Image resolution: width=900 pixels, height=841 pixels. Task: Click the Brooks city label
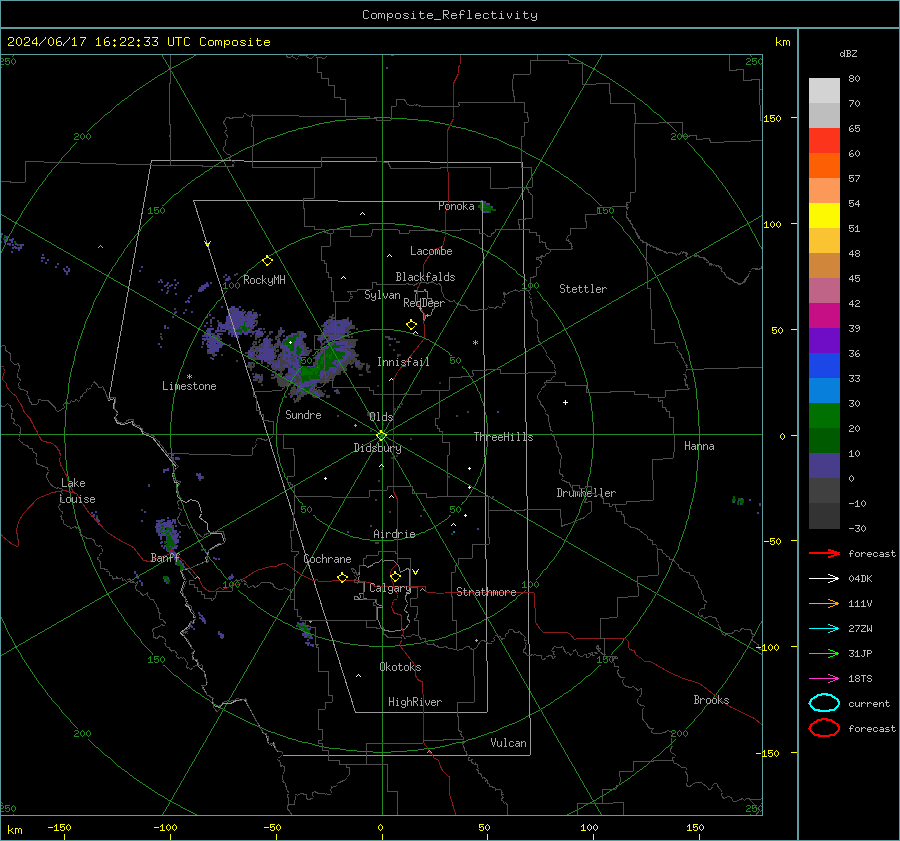coord(711,700)
